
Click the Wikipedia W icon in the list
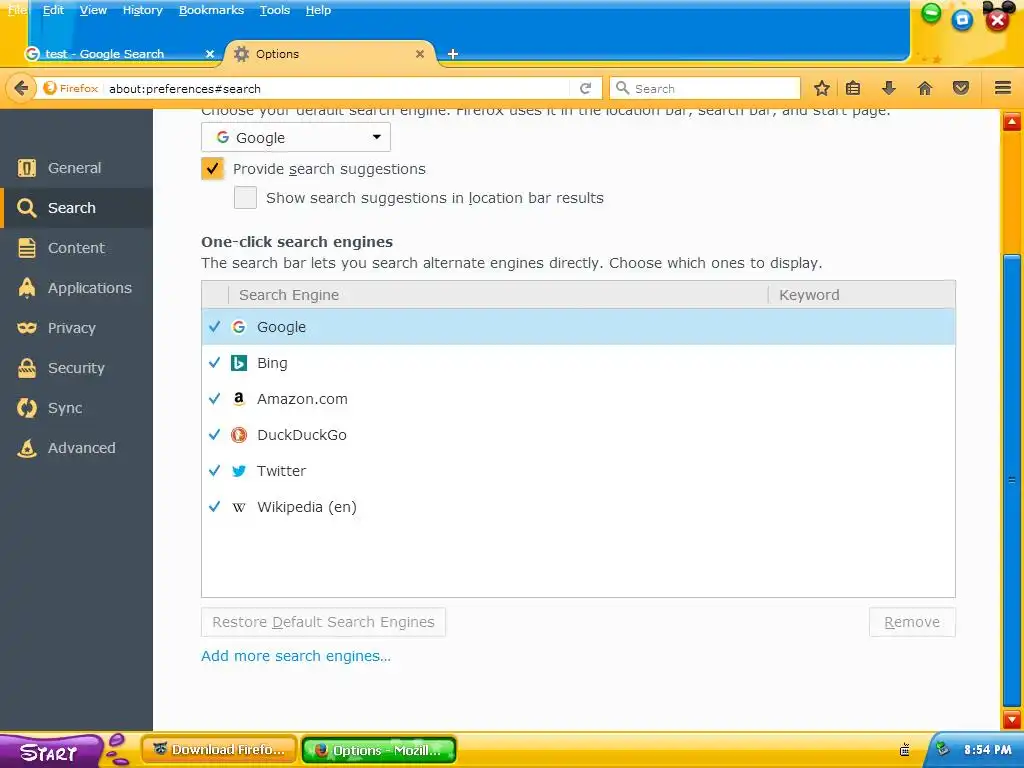239,507
